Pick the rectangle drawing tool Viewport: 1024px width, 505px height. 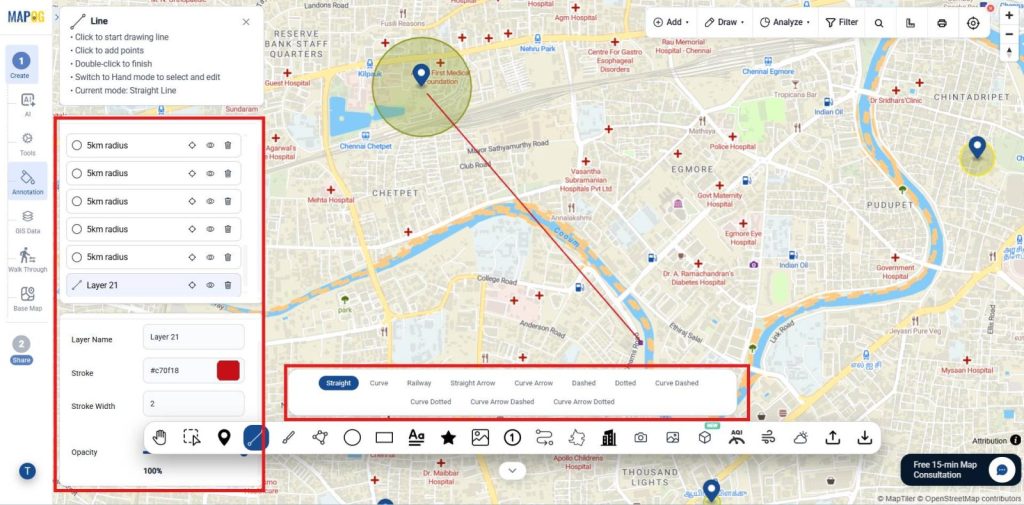[x=384, y=438]
